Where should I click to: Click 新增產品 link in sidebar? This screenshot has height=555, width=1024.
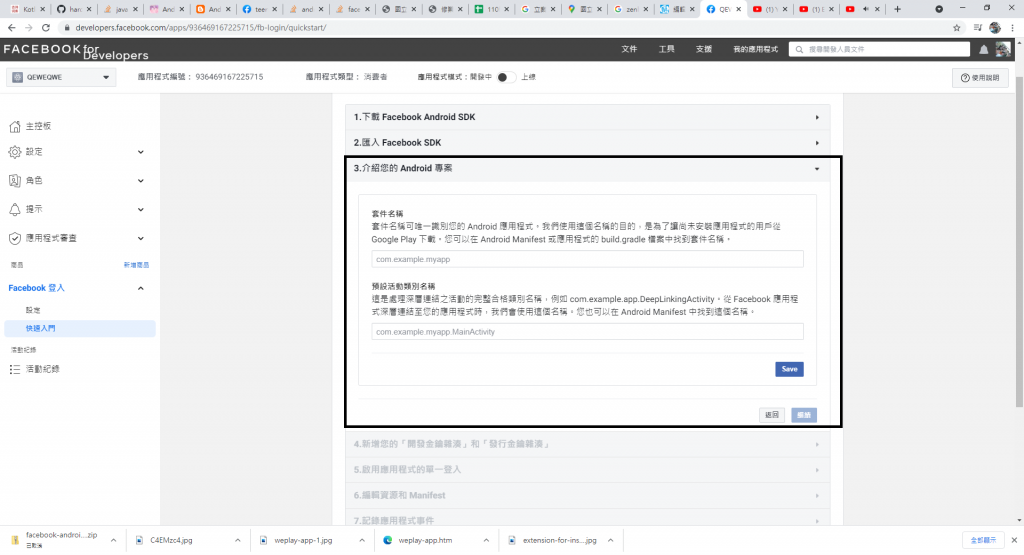point(136,265)
